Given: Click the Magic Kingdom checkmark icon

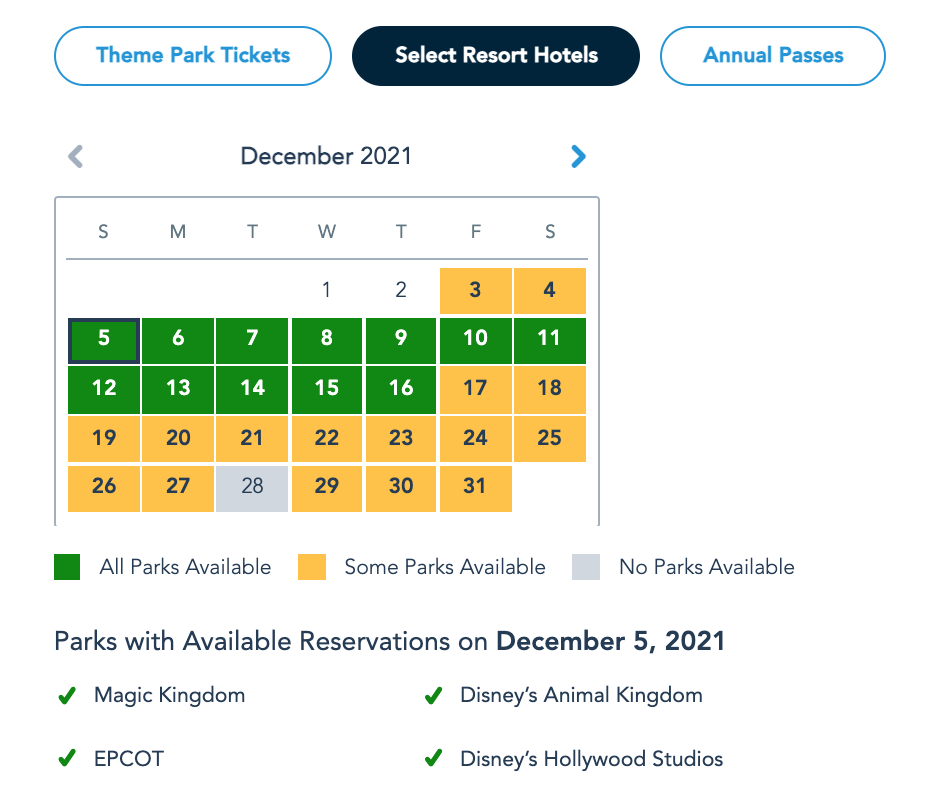Looking at the screenshot, I should (67, 696).
